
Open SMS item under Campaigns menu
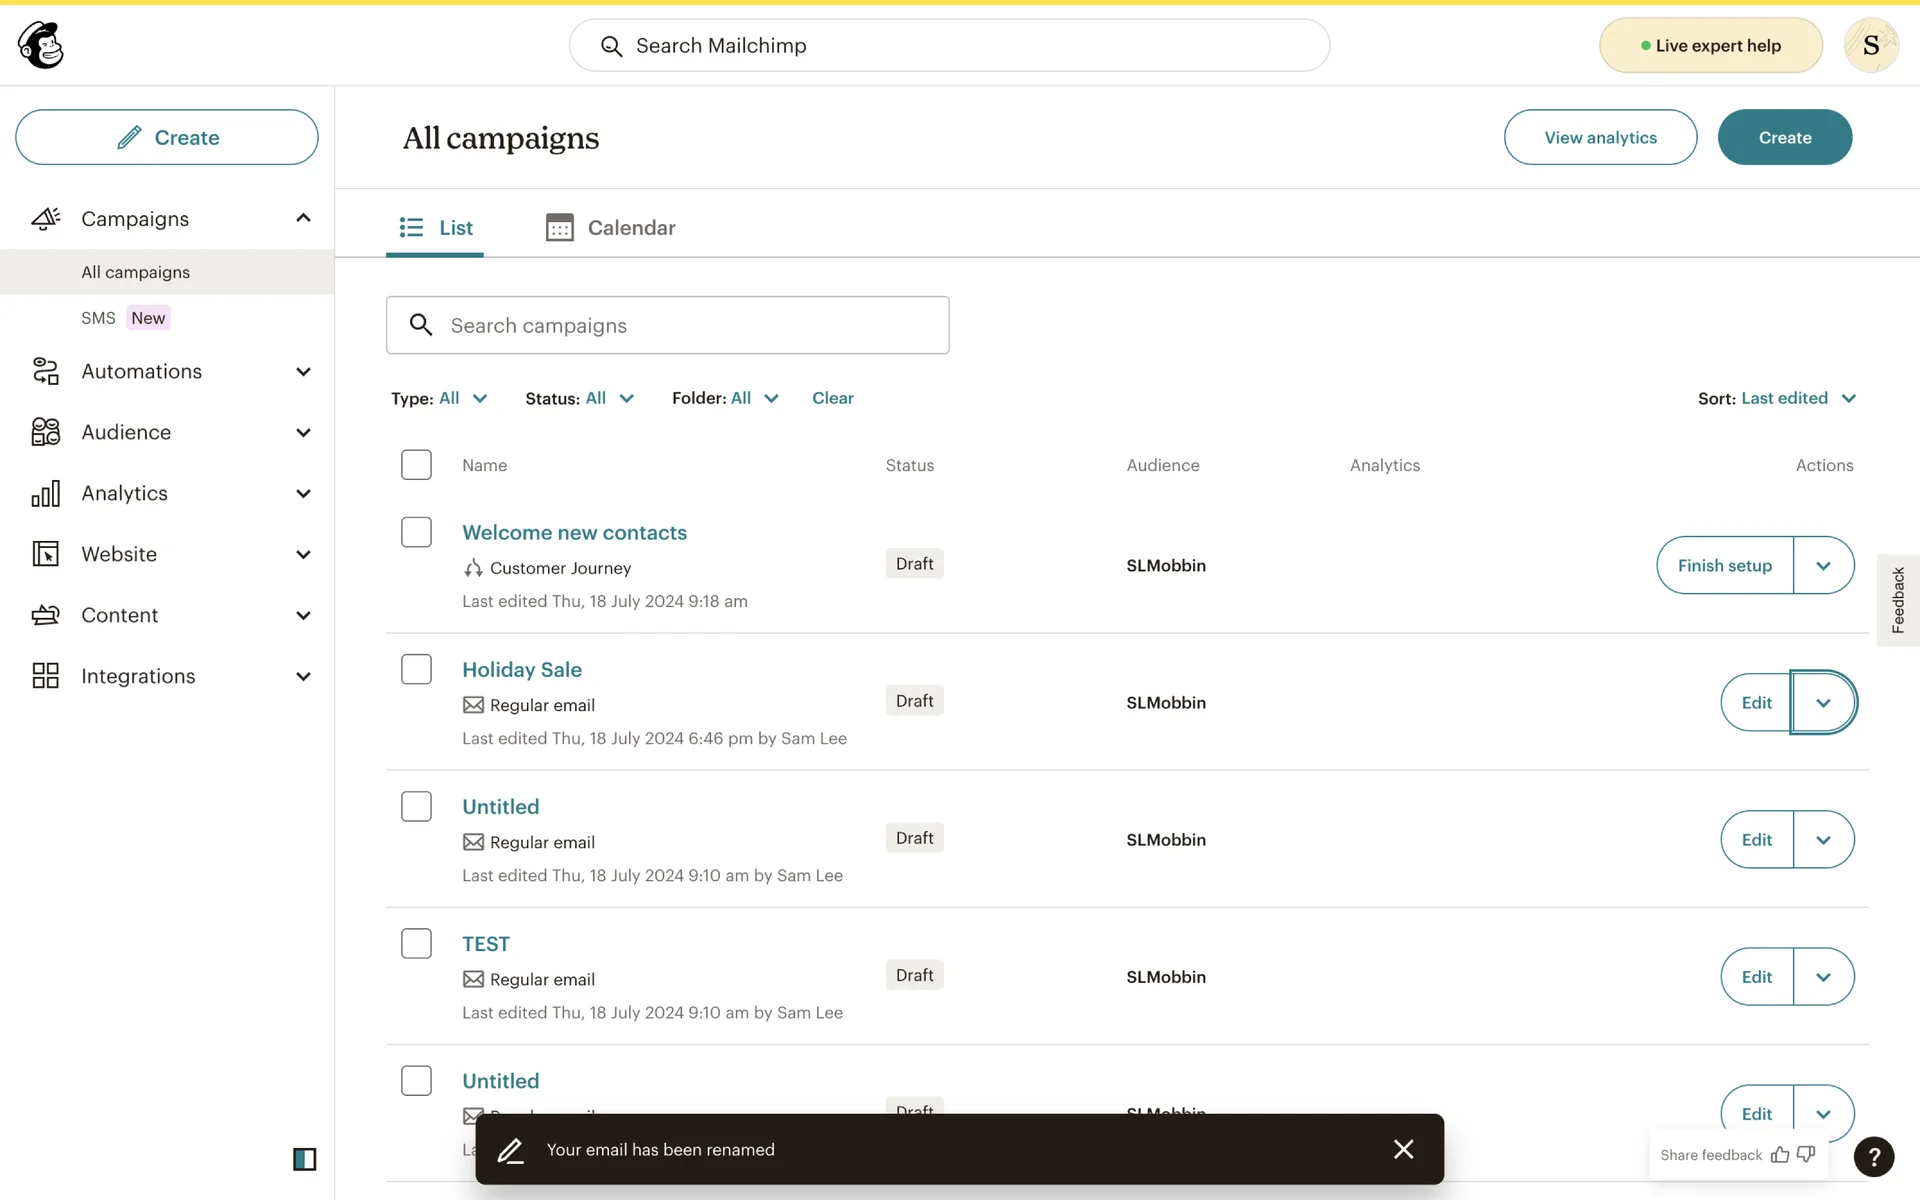(x=99, y=318)
